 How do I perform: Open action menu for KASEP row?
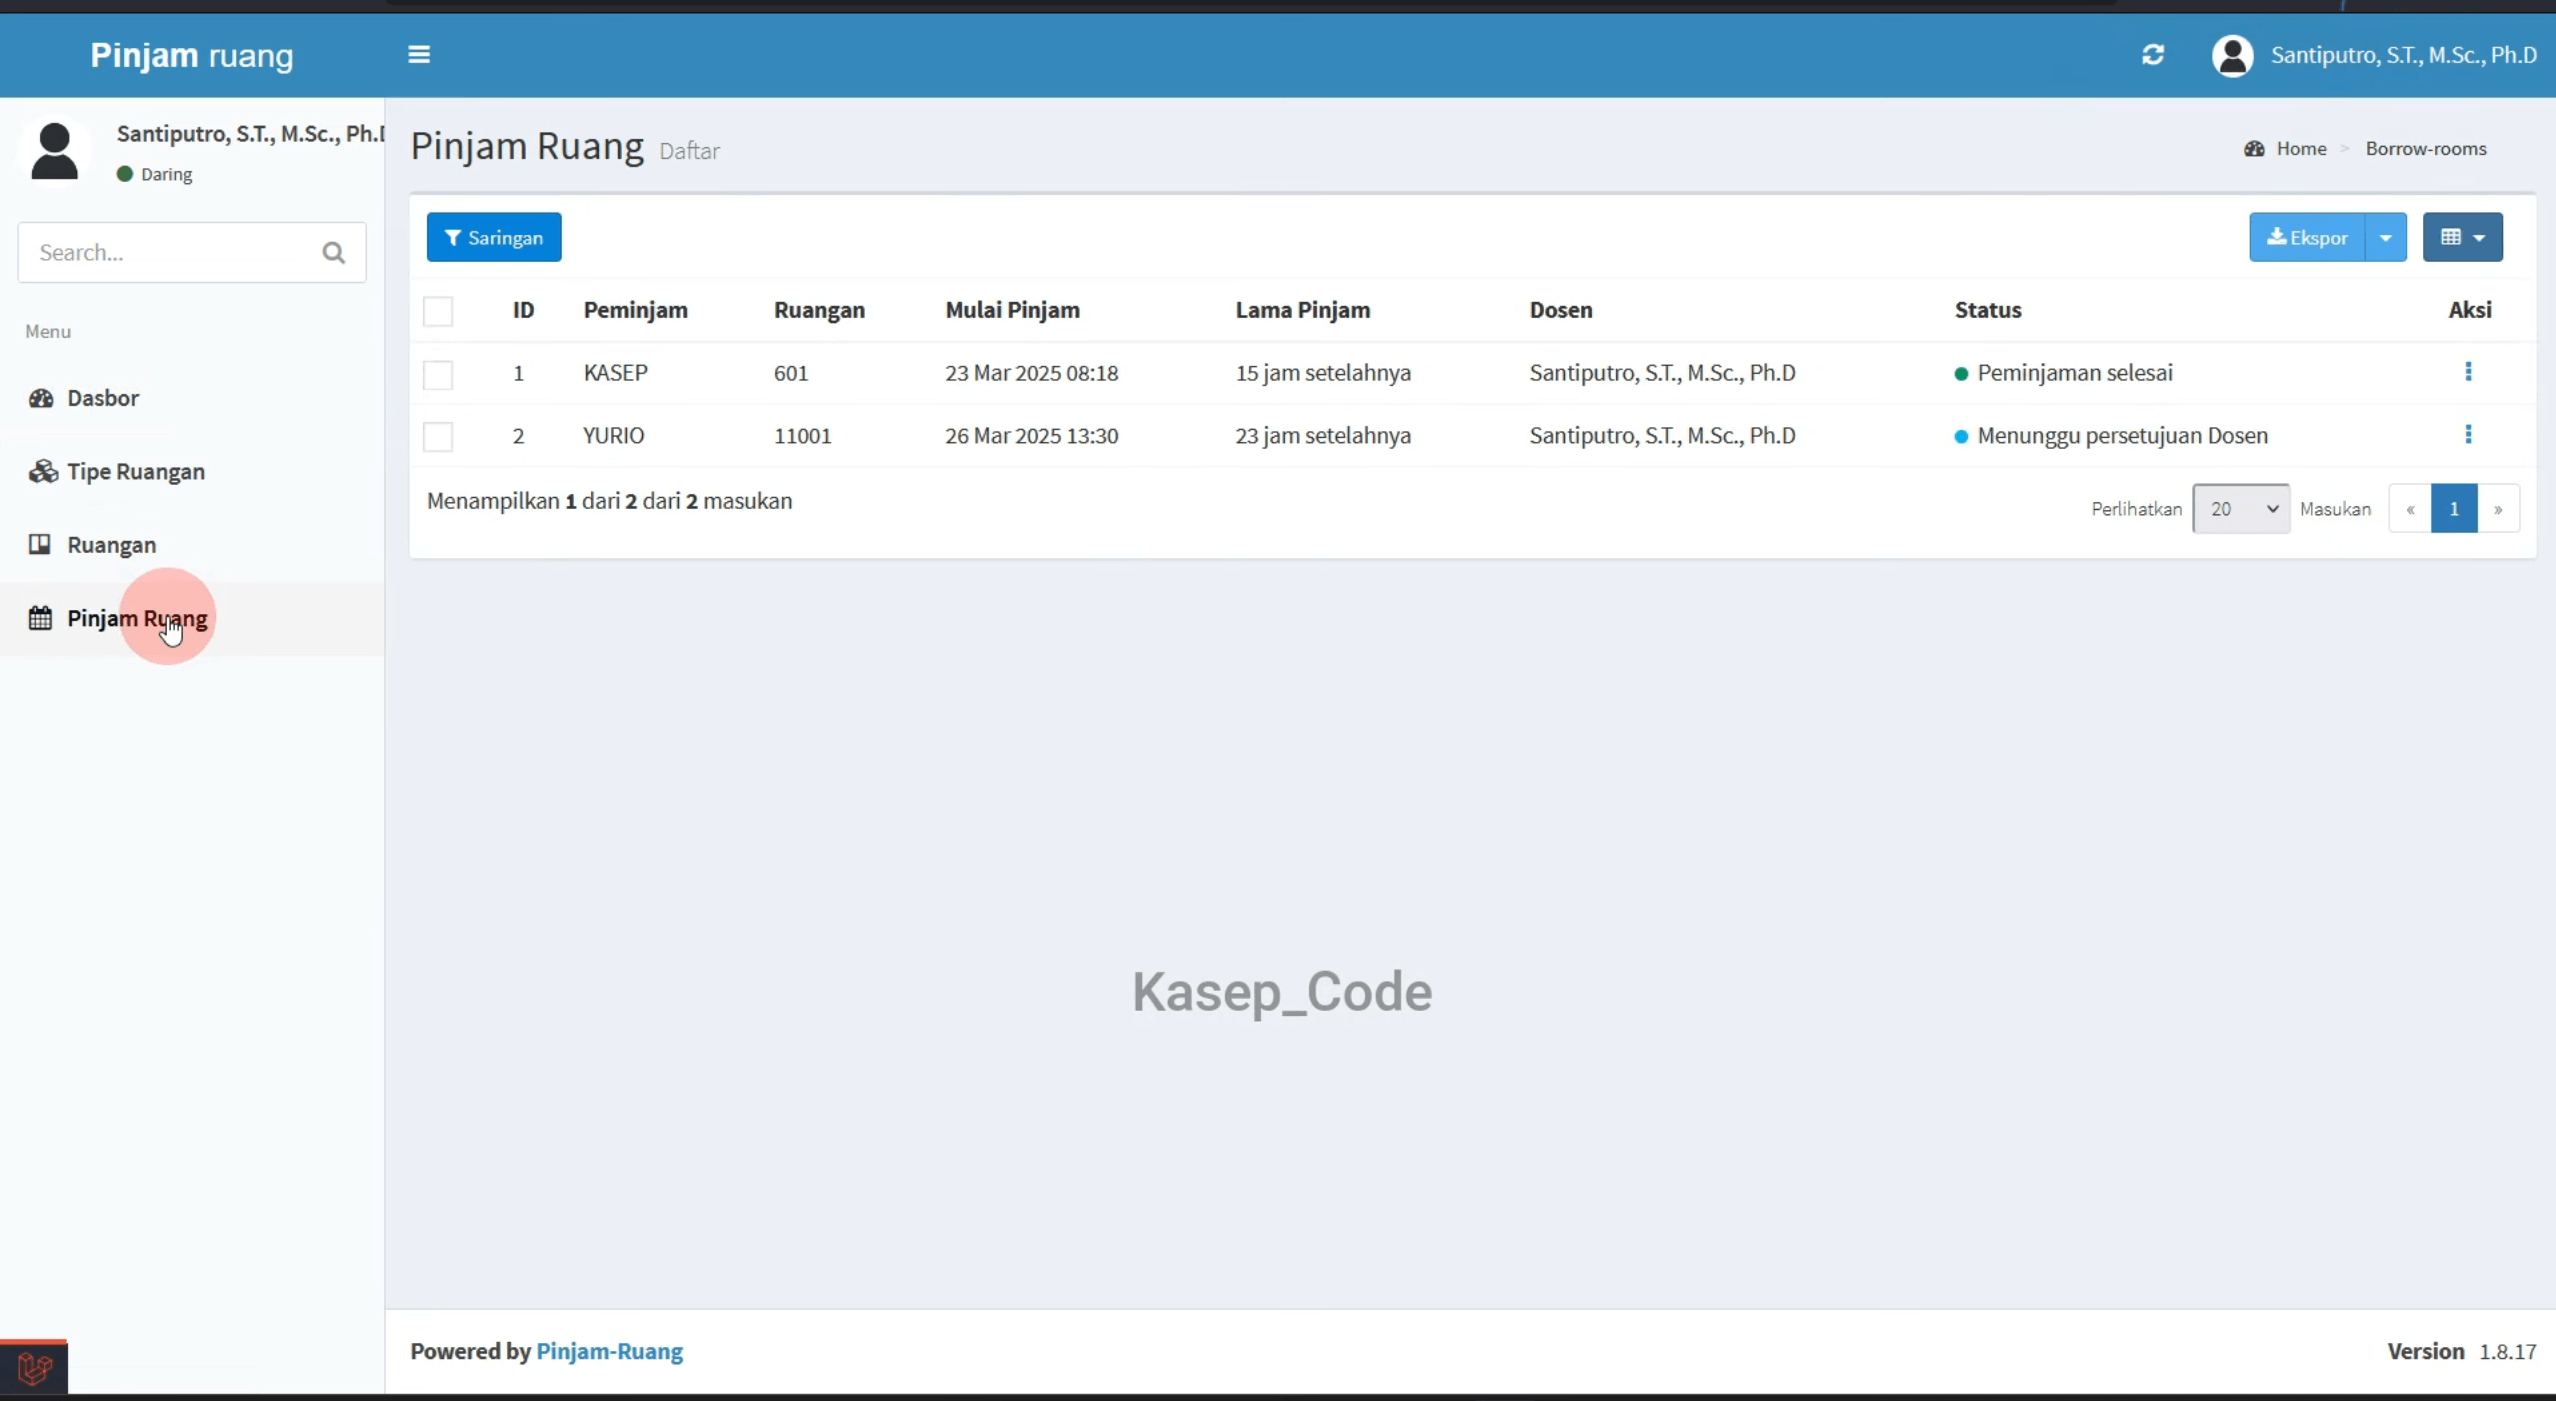(2468, 372)
